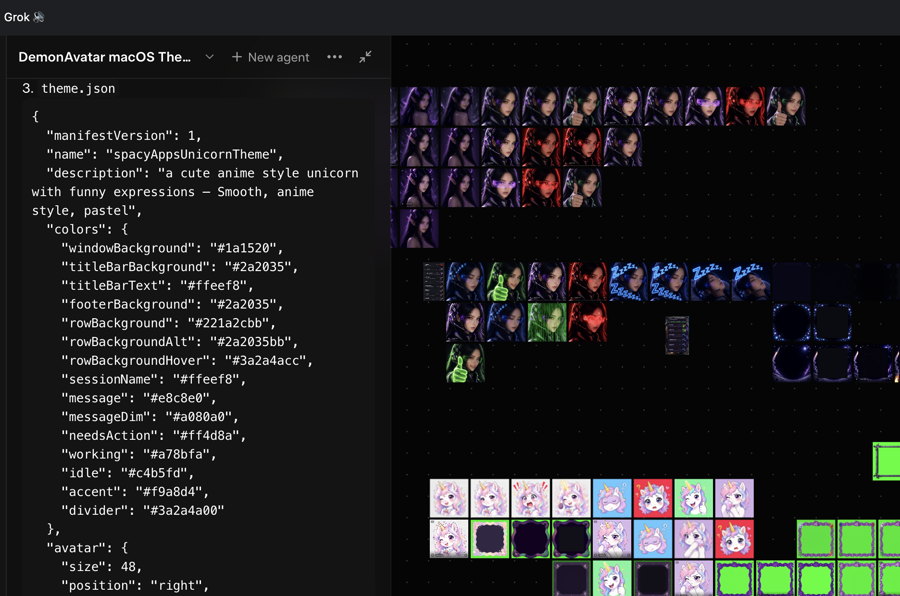Click the "idle": "#c4b5fd" line
Screen dimensions: 900x596
[127, 473]
